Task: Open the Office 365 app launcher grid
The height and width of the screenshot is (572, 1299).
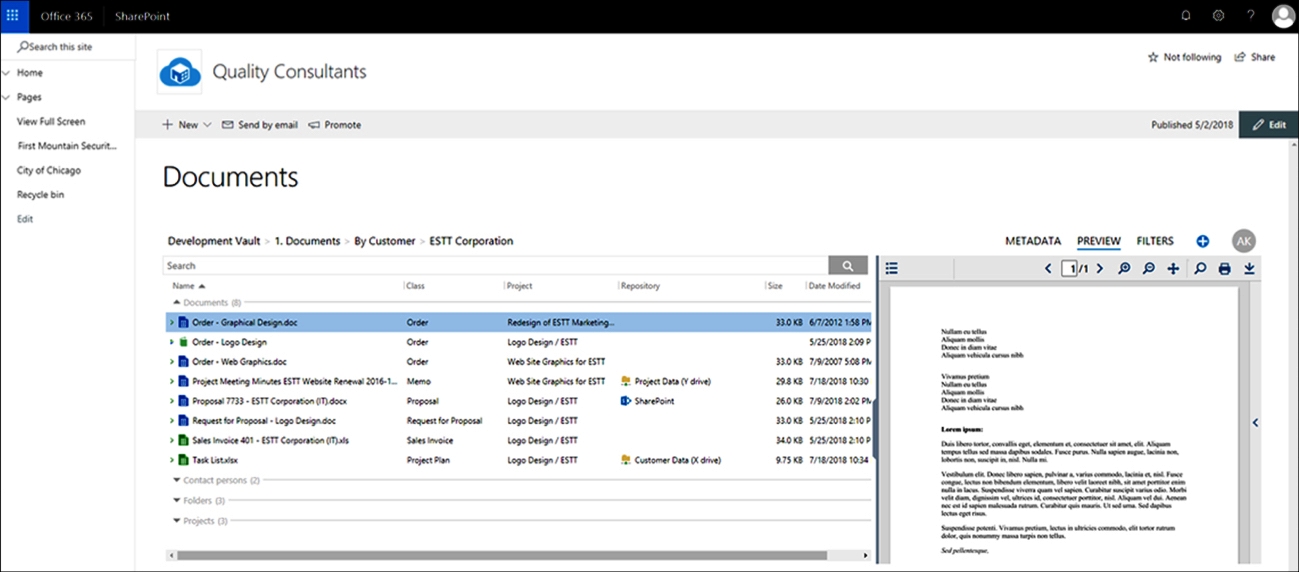Action: [13, 16]
